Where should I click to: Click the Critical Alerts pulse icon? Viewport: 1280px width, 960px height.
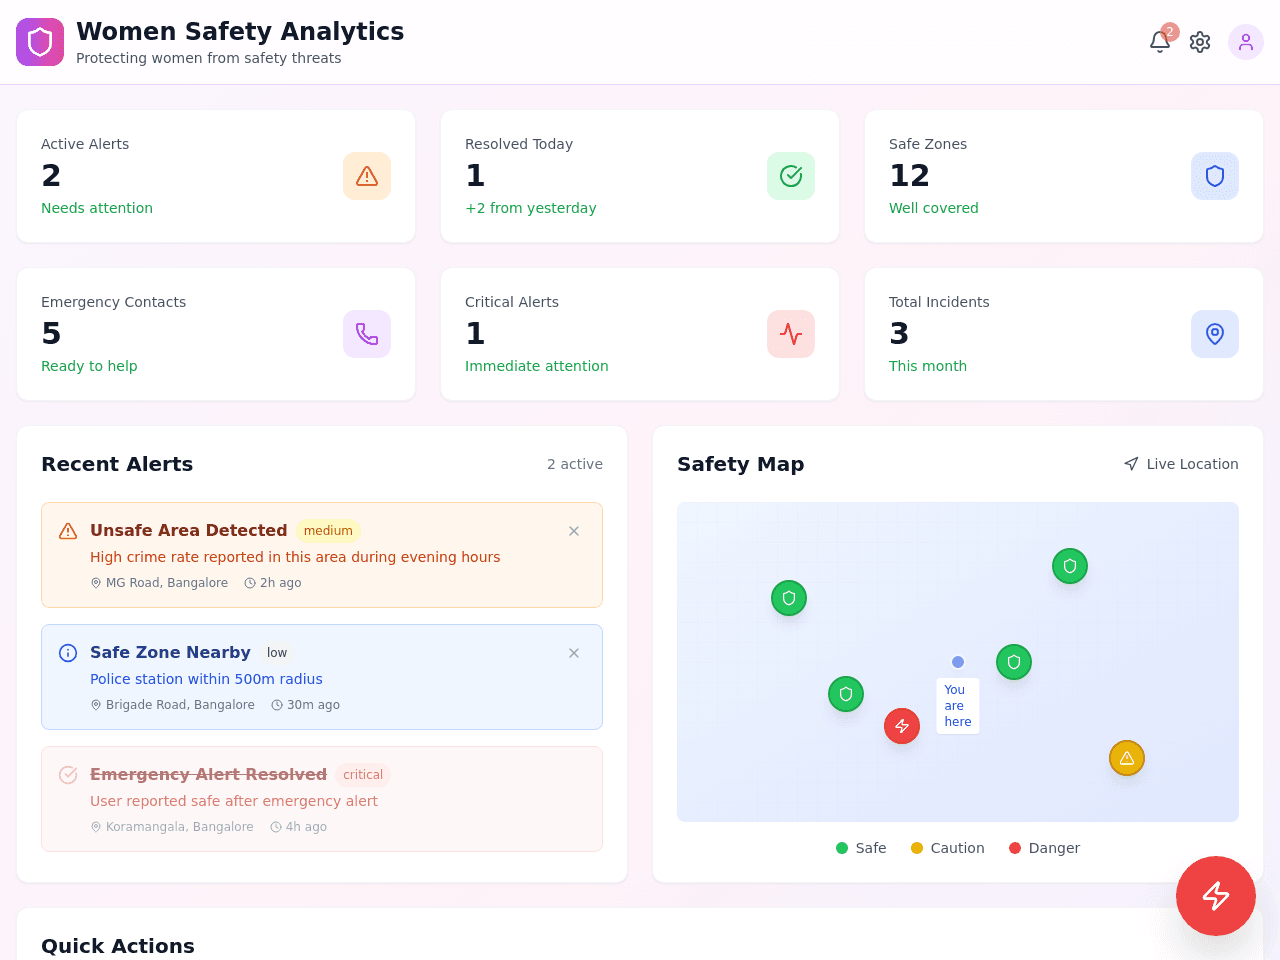point(791,334)
